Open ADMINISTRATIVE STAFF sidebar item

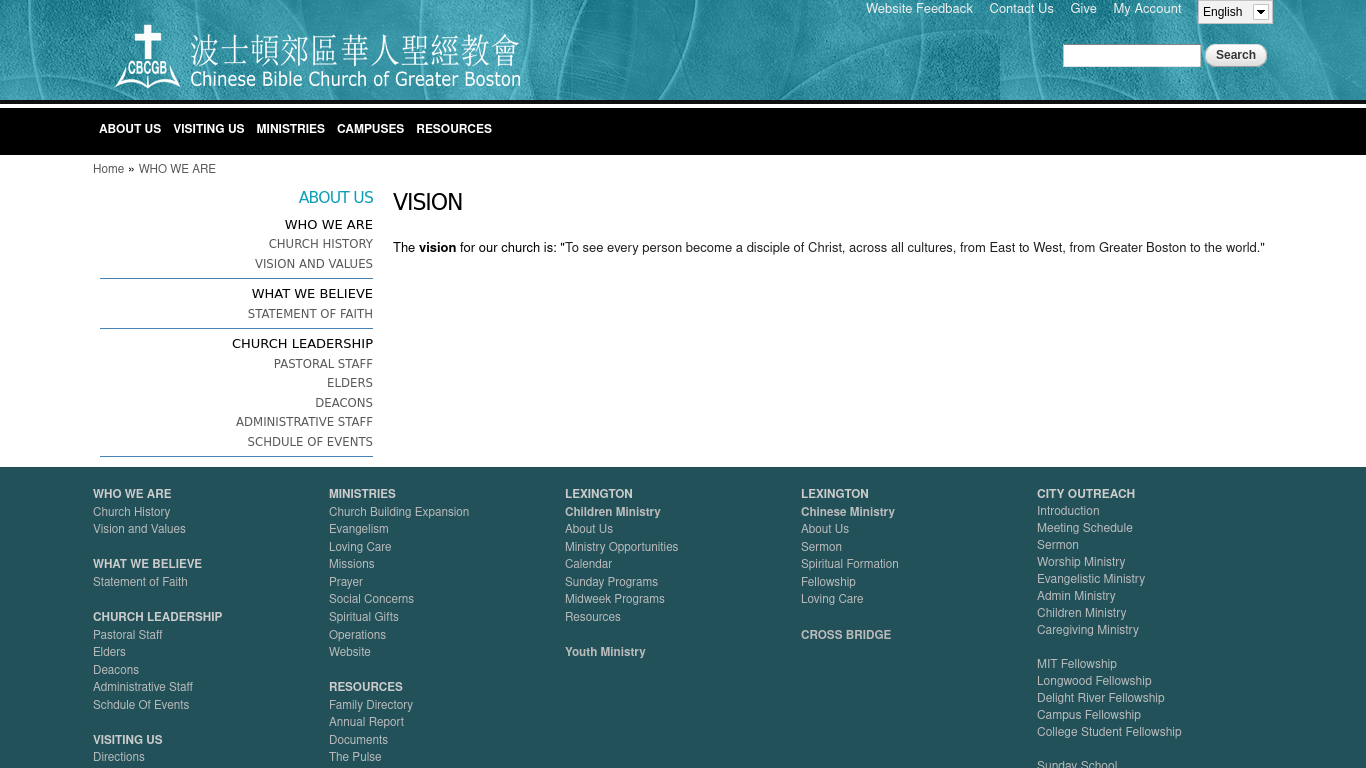pos(304,422)
